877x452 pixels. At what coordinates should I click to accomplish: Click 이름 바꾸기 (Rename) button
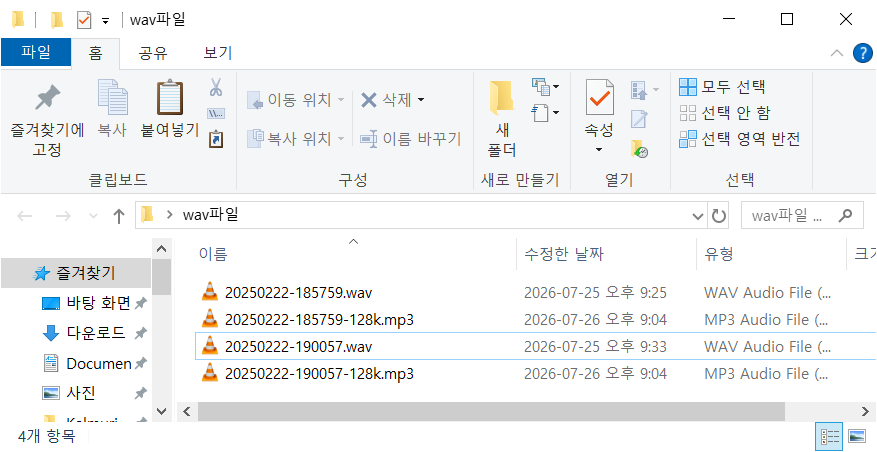point(410,138)
